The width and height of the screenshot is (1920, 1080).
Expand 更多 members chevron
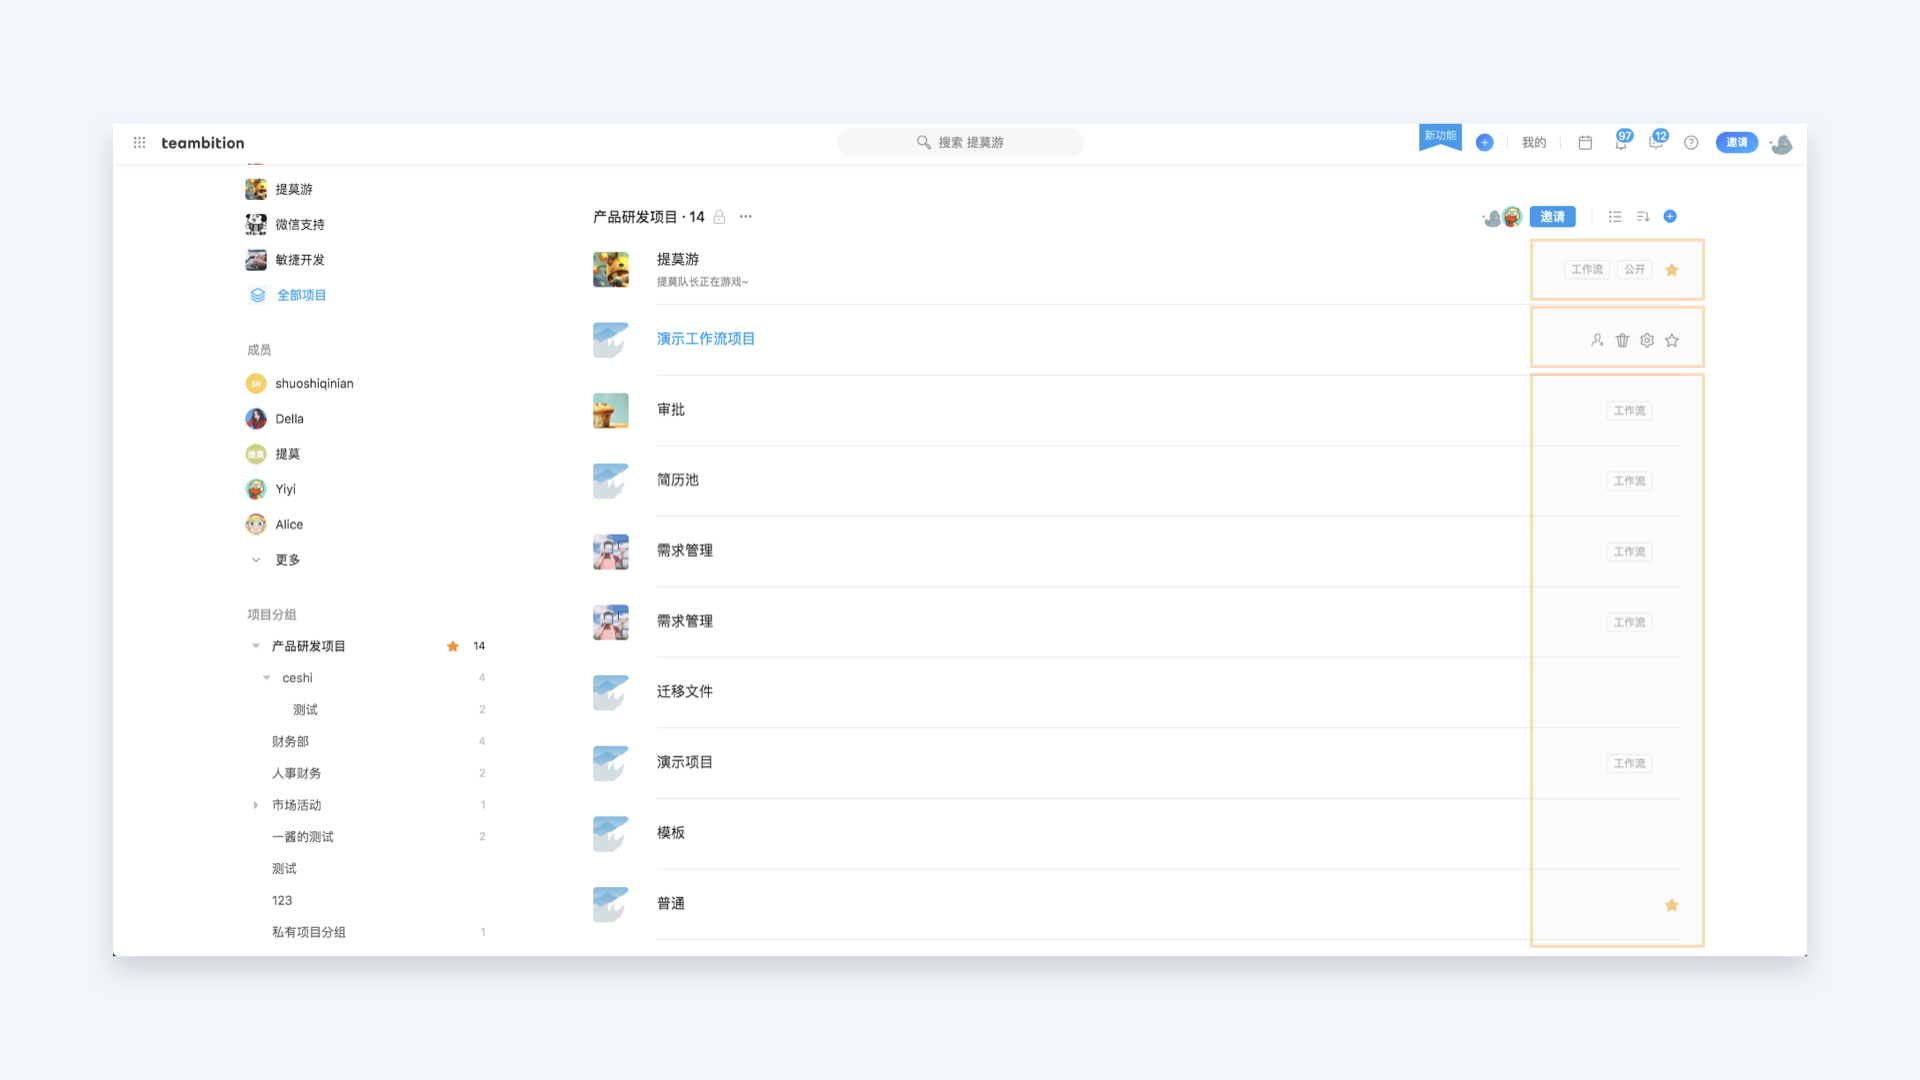[256, 560]
